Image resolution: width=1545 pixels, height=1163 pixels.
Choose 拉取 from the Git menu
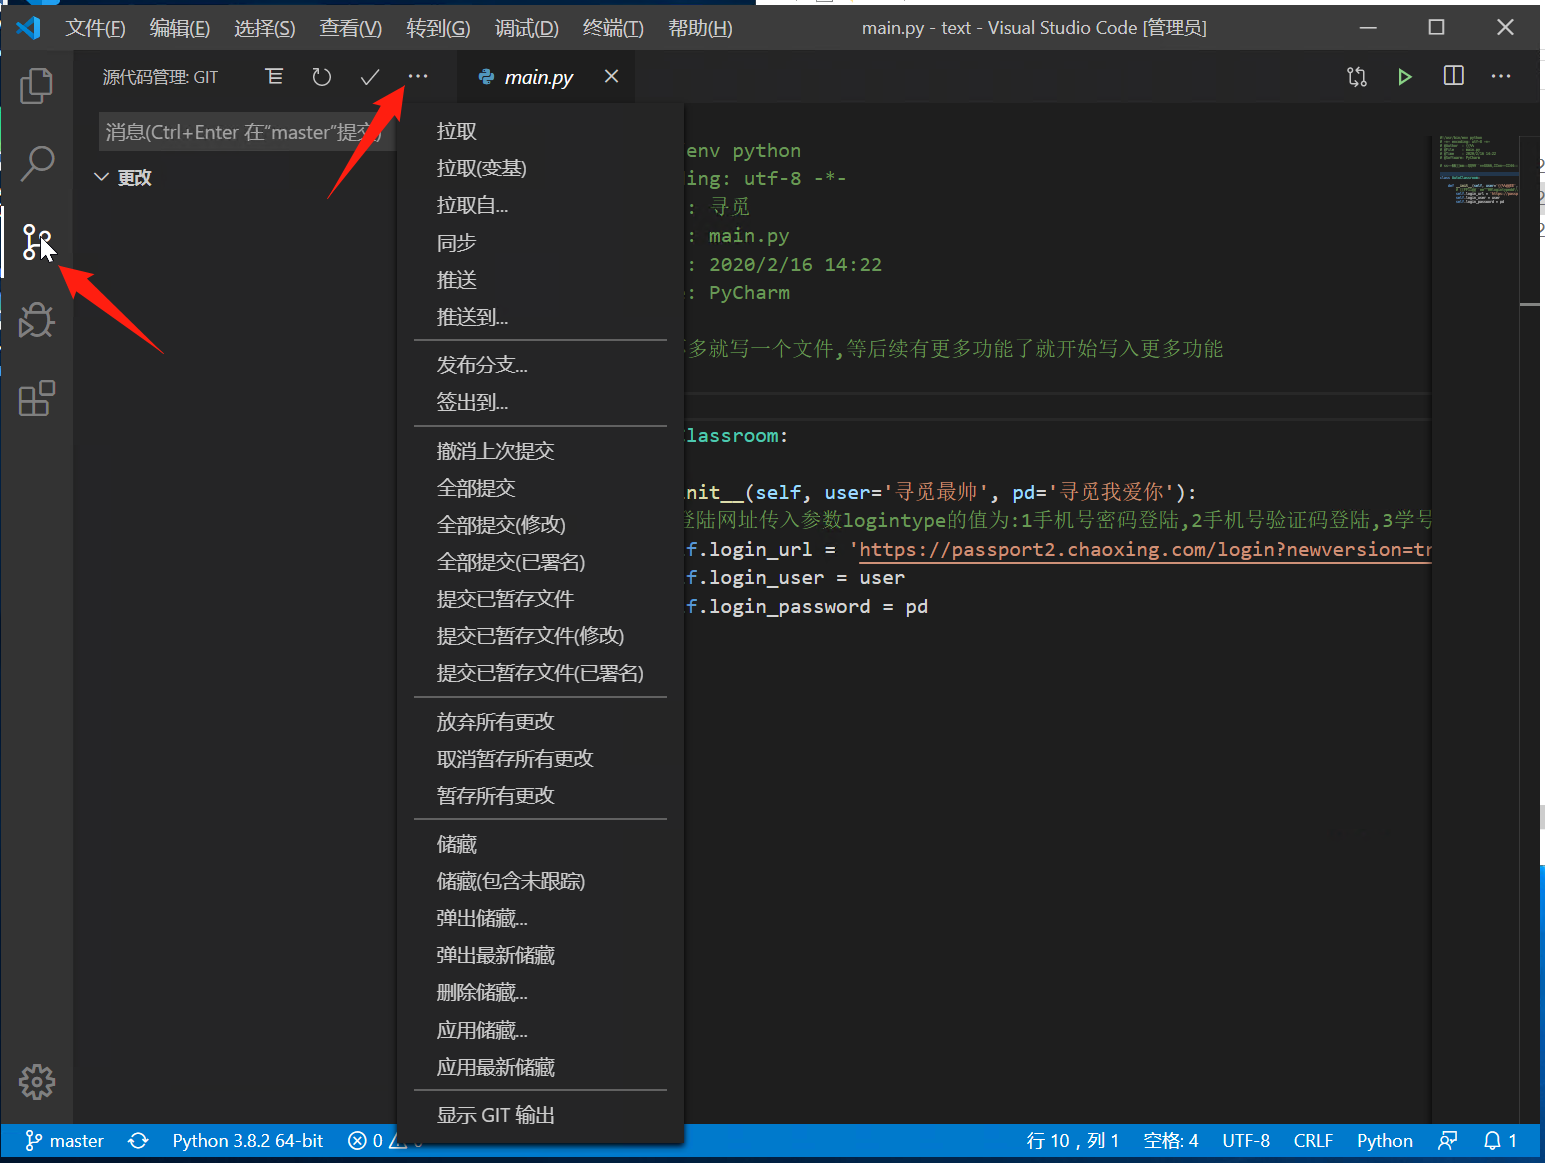540,131
